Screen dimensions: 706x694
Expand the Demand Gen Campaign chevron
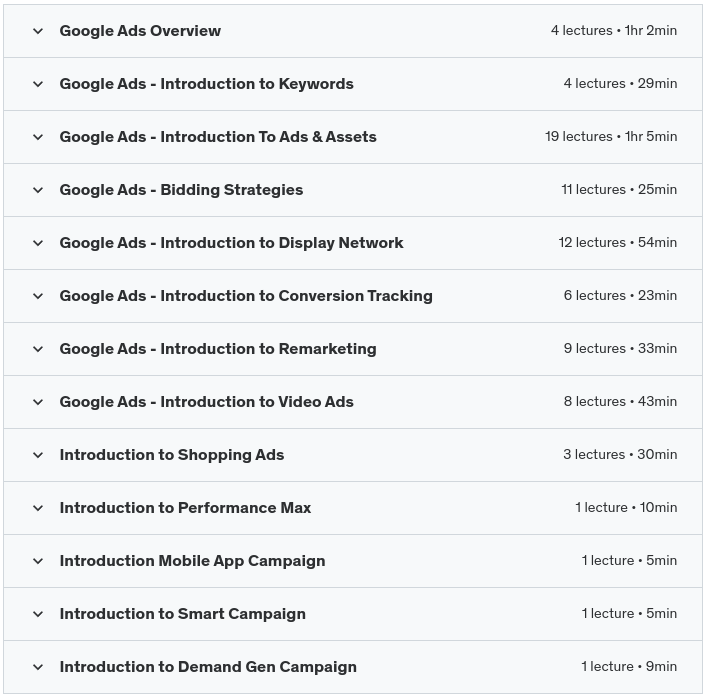(x=38, y=667)
